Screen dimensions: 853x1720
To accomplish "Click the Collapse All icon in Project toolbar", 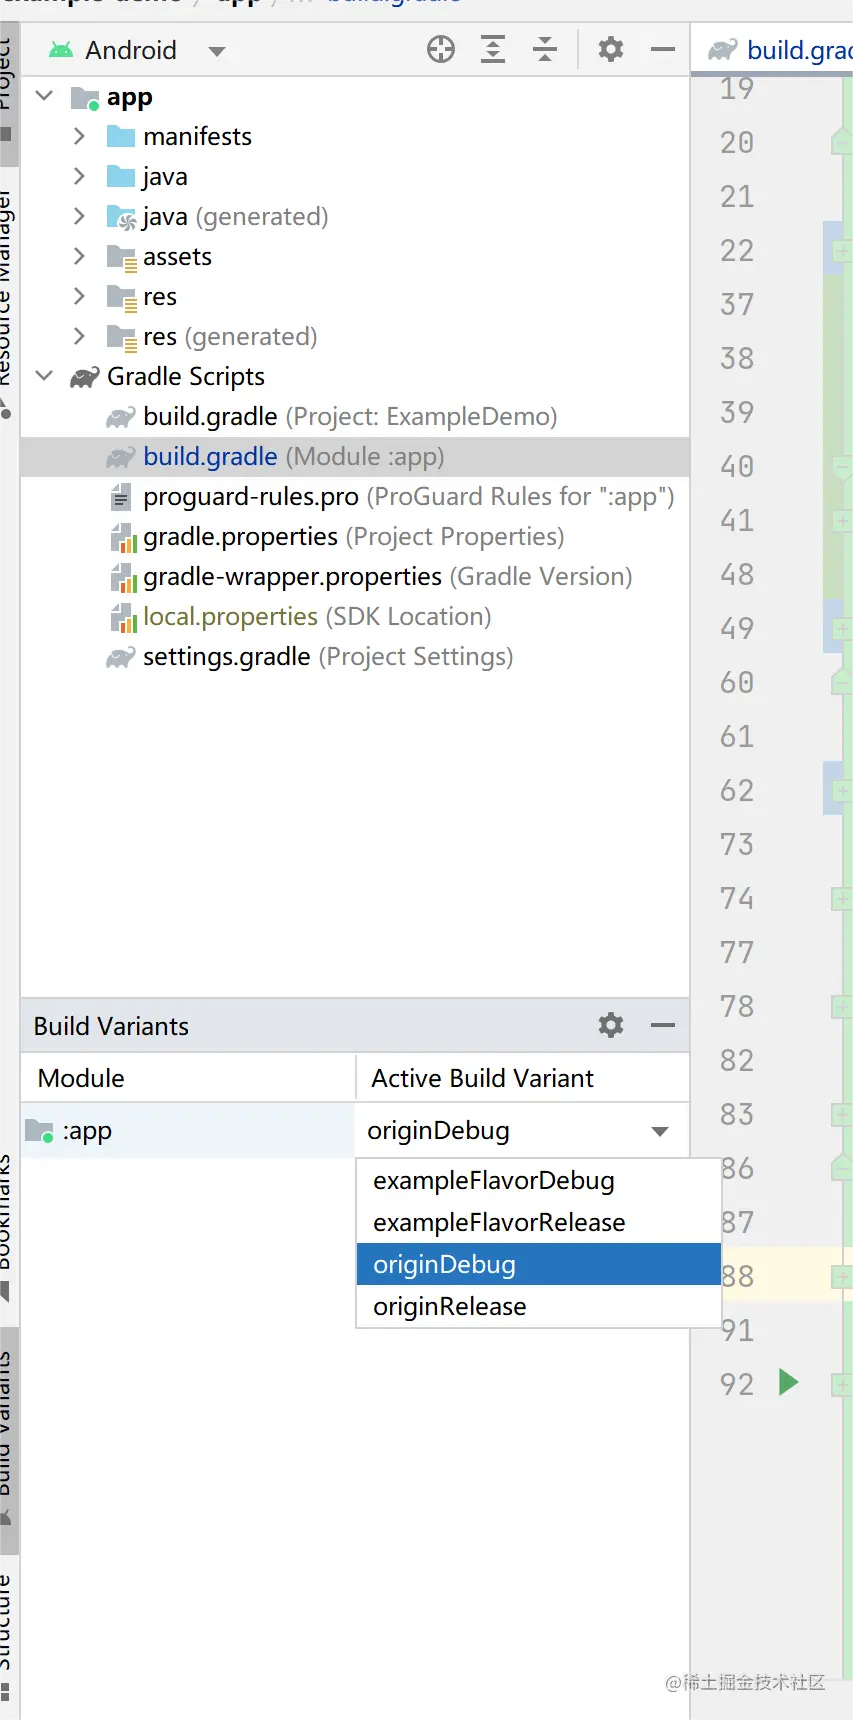I will click(545, 49).
